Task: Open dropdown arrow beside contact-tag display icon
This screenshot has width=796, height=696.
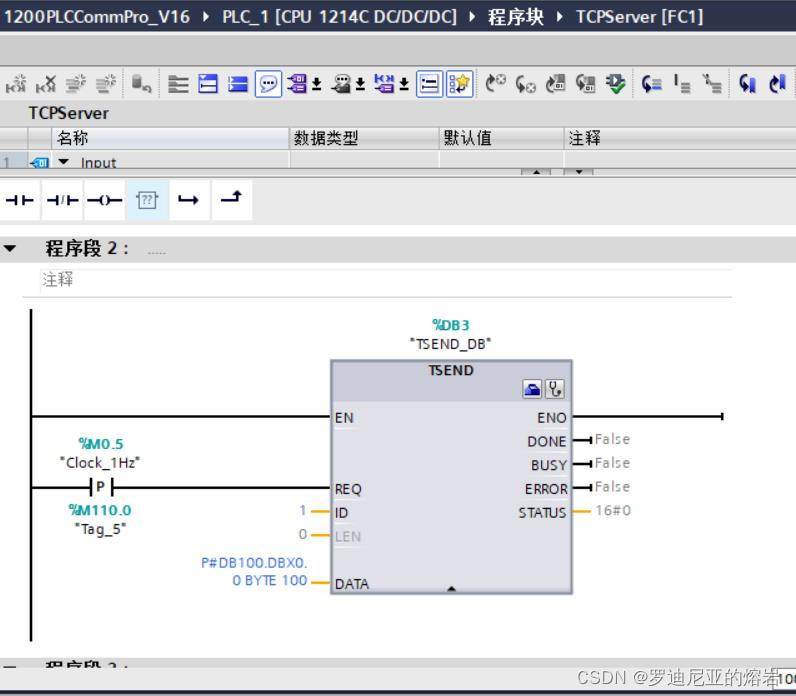Action: coord(404,84)
